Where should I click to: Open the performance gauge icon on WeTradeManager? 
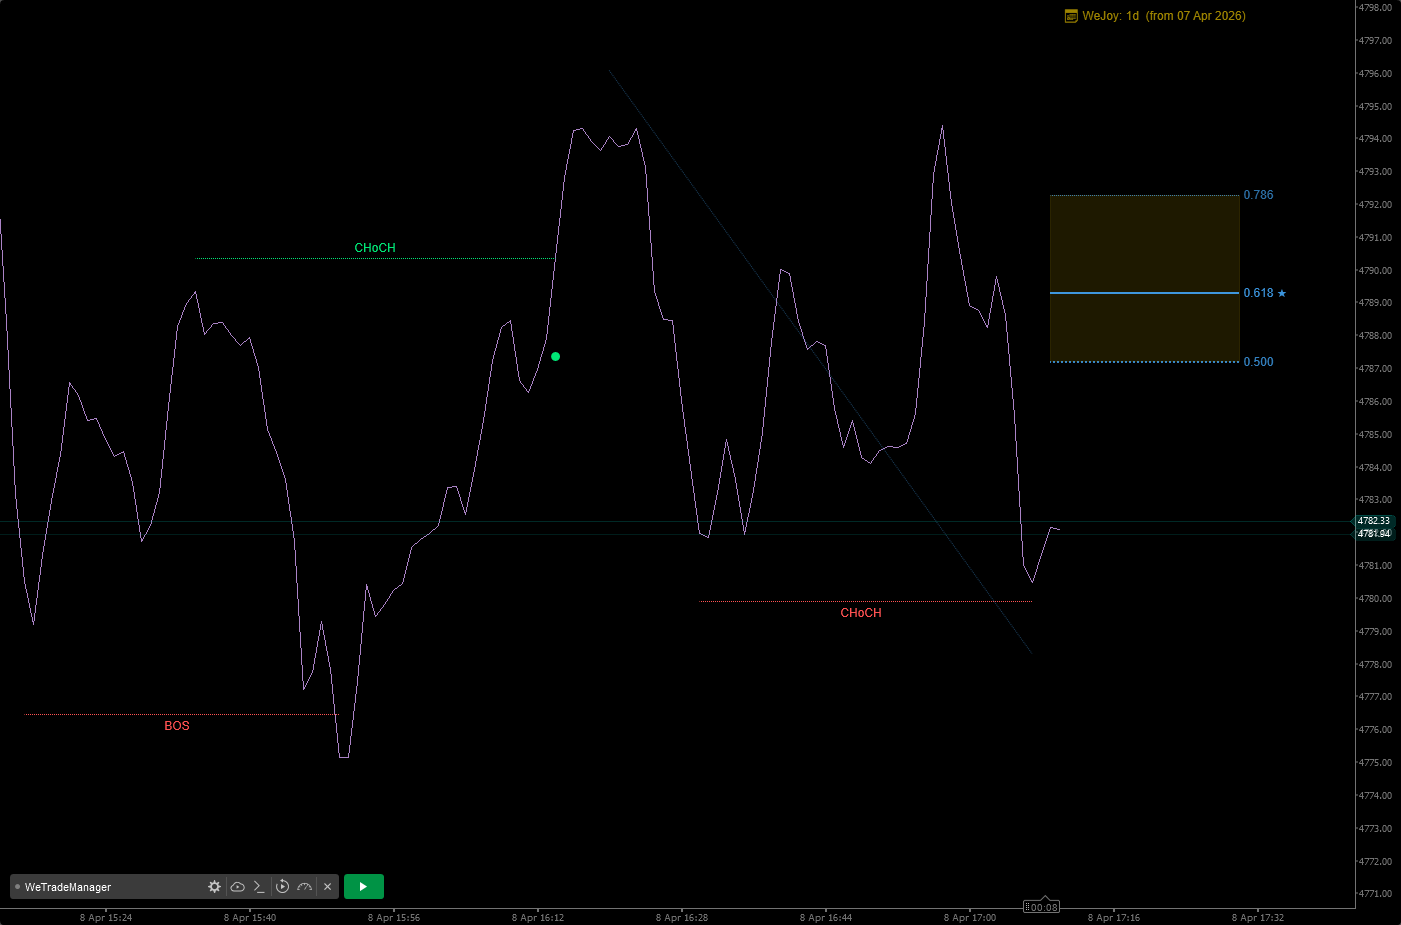tap(303, 886)
